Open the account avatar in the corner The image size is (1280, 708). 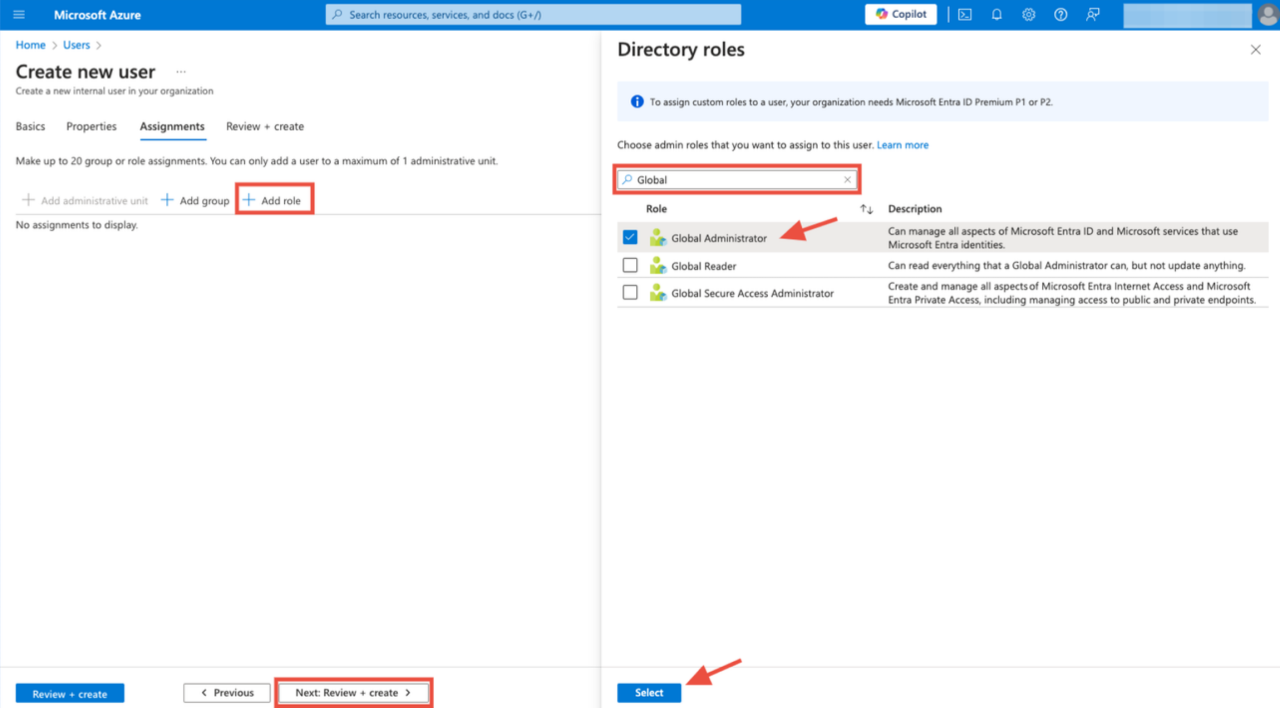pos(1267,14)
